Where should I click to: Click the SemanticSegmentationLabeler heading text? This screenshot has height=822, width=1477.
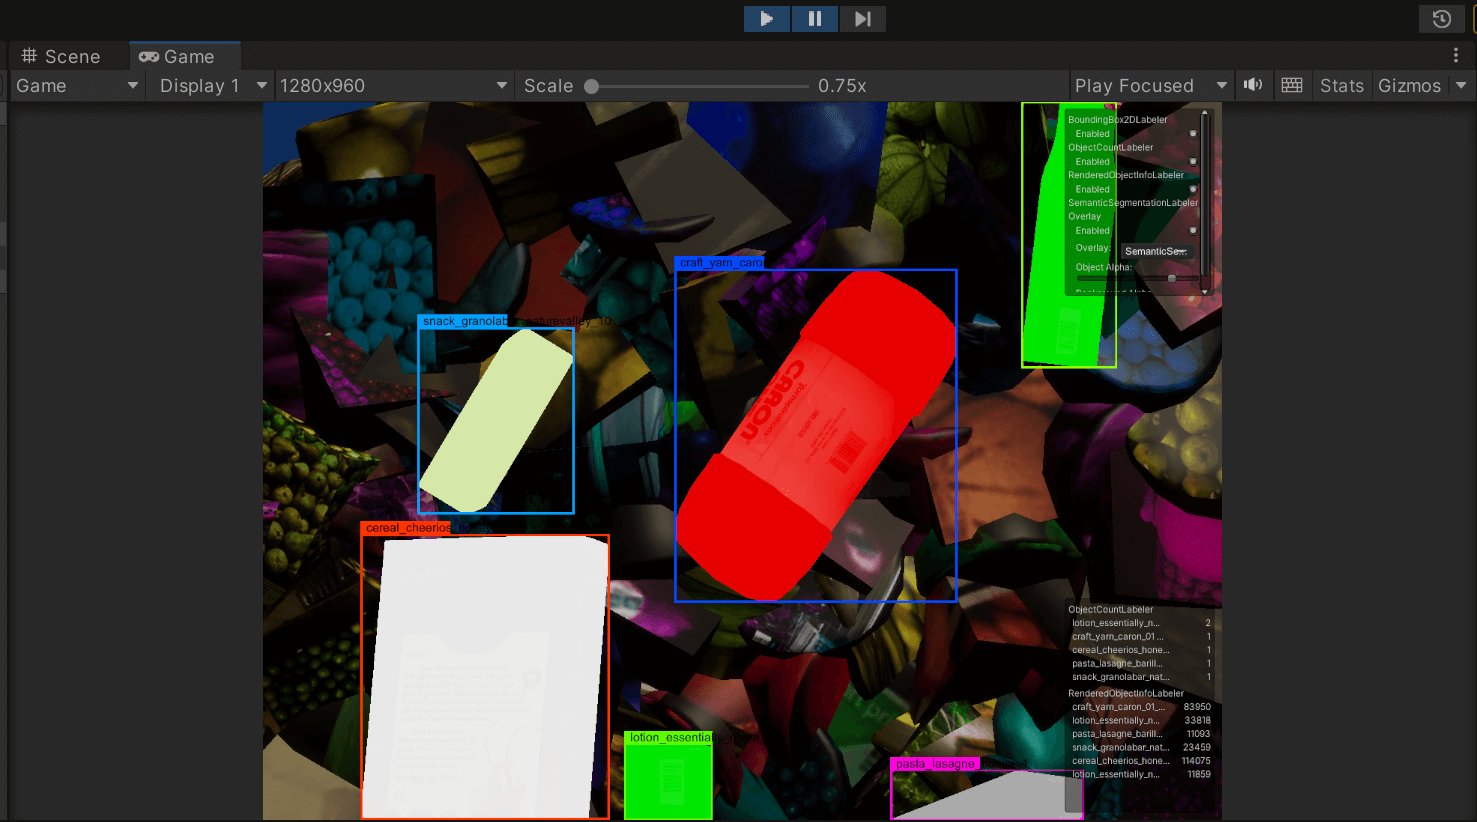point(1133,203)
